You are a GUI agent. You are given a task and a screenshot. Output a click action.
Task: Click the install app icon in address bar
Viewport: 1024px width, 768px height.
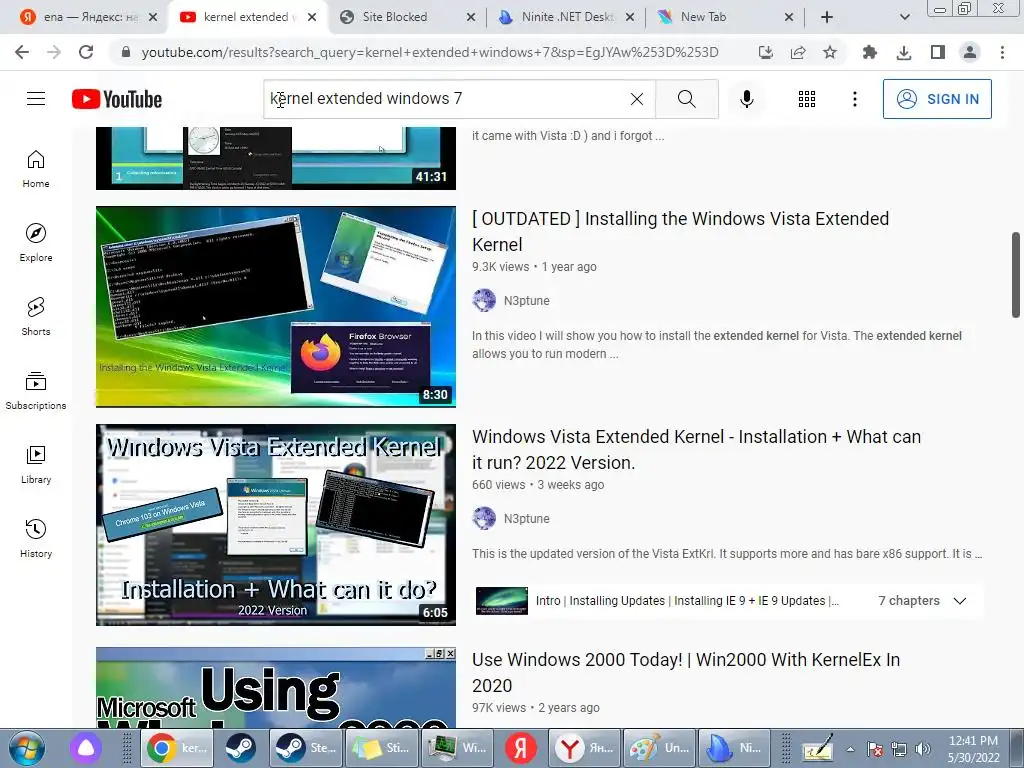coord(765,52)
